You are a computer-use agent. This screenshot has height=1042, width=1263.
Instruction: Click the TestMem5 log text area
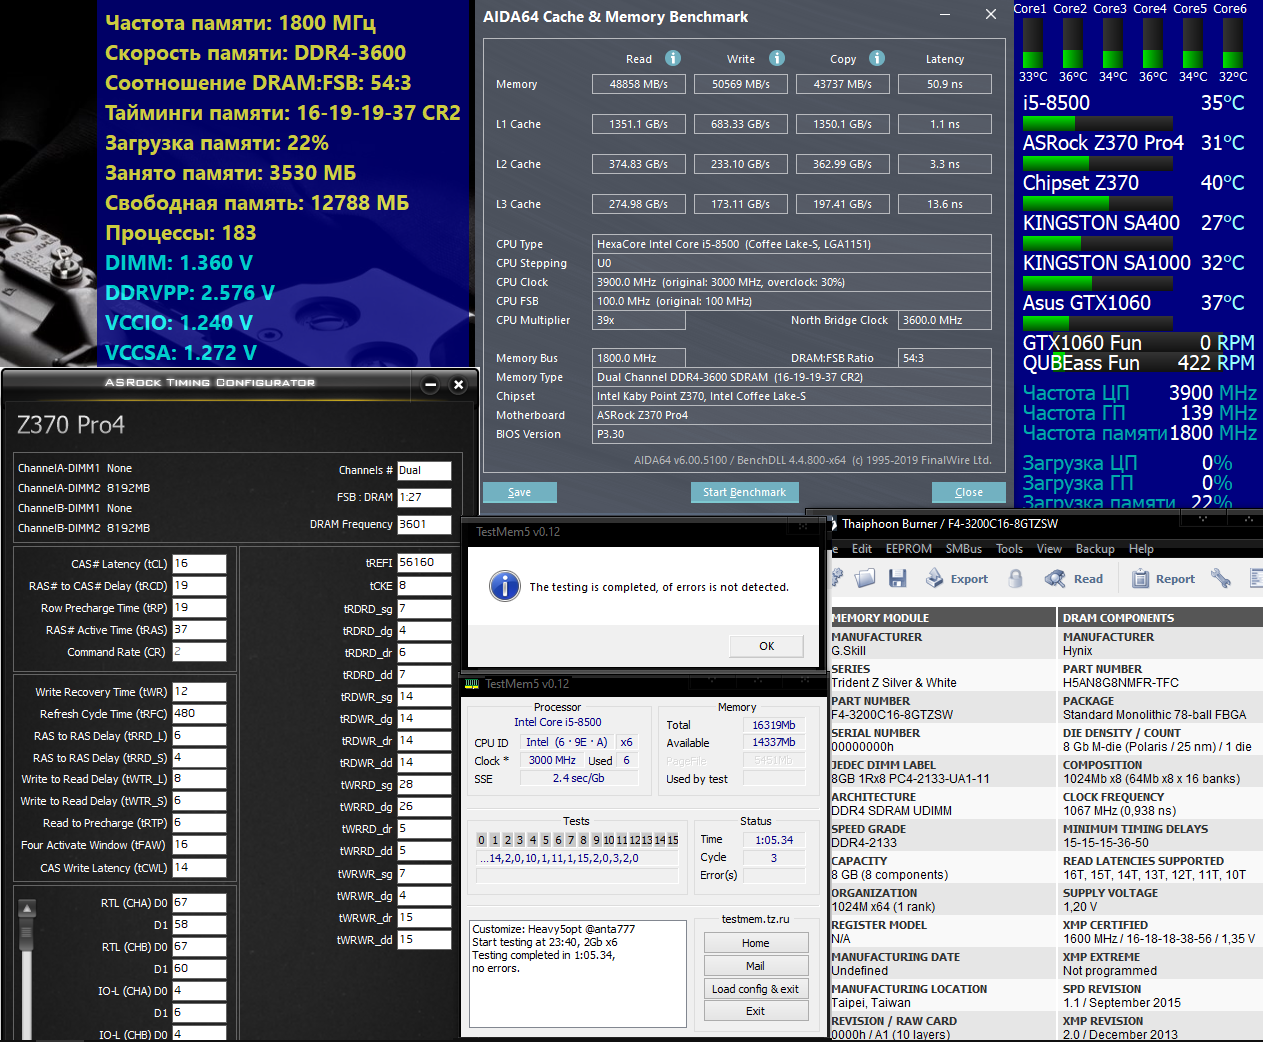[x=578, y=974]
